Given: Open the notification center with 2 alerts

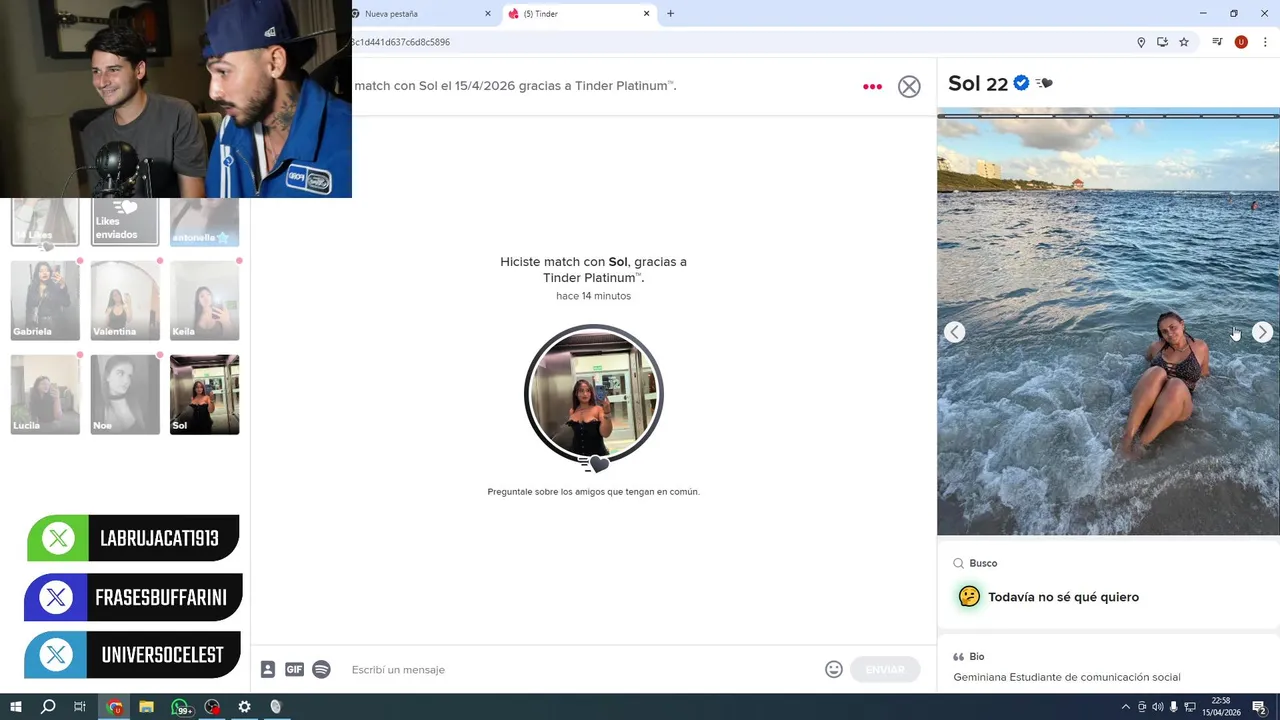Looking at the screenshot, I should click(x=1260, y=707).
